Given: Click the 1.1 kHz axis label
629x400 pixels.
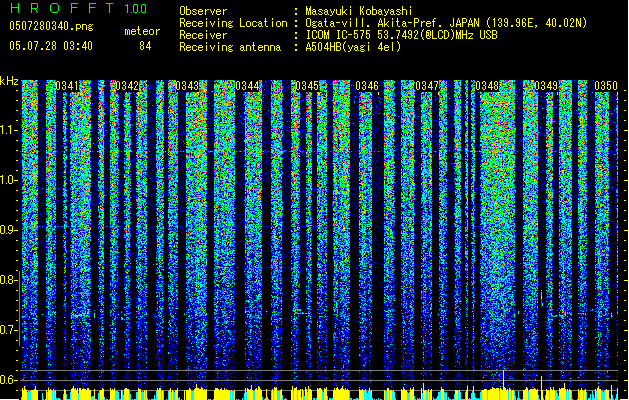Looking at the screenshot, I should (9, 130).
